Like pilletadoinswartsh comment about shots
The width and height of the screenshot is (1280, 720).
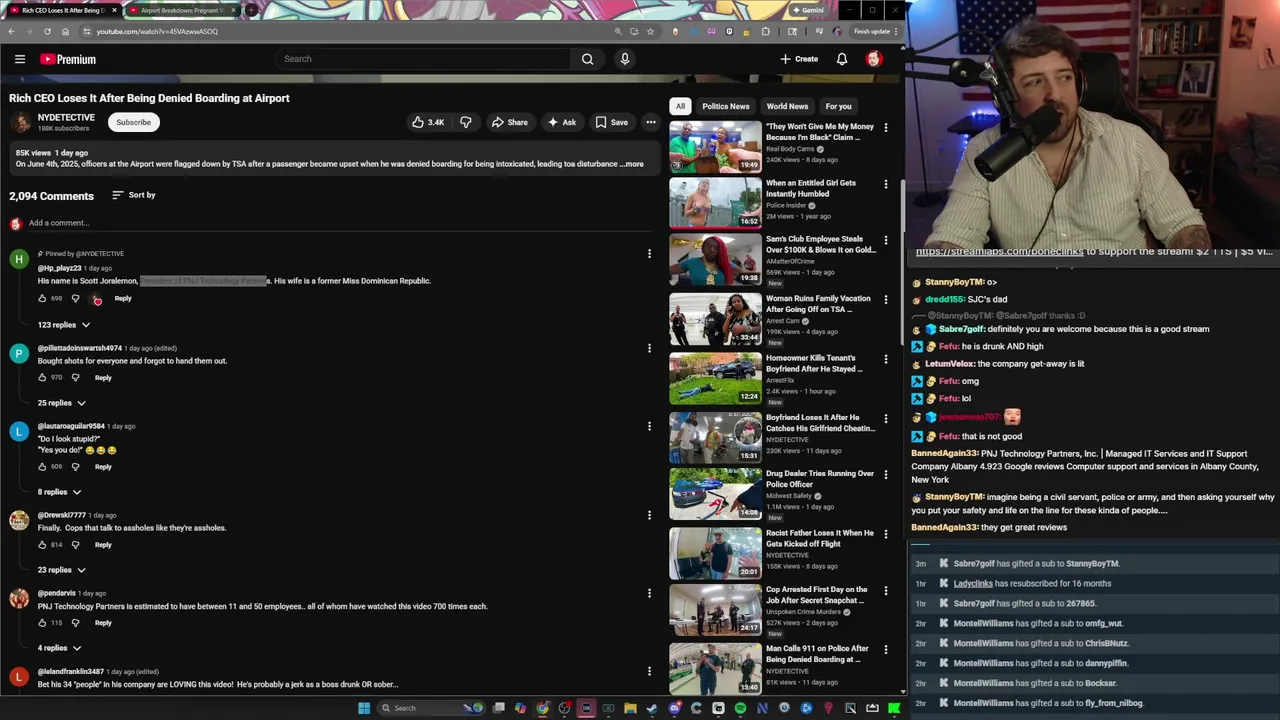tap(42, 377)
